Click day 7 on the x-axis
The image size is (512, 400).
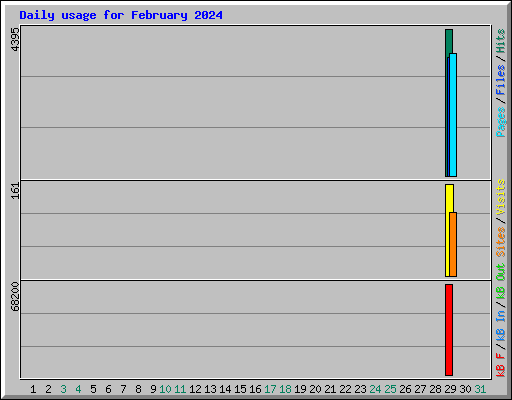[x=123, y=389]
